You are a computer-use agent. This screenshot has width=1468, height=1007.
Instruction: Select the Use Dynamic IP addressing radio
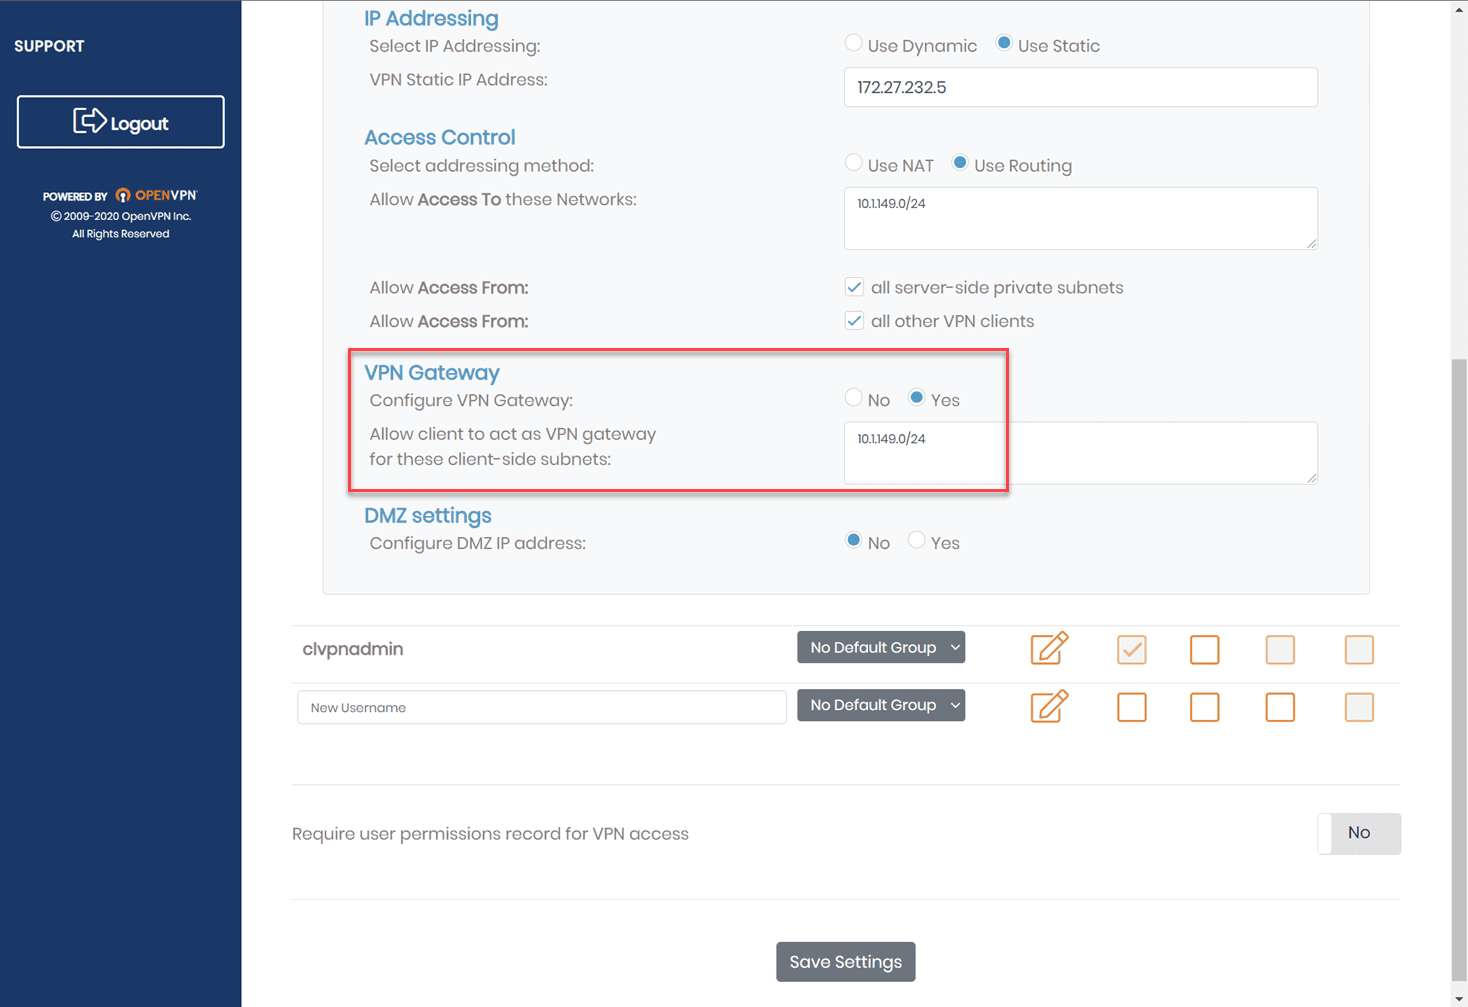(x=853, y=43)
